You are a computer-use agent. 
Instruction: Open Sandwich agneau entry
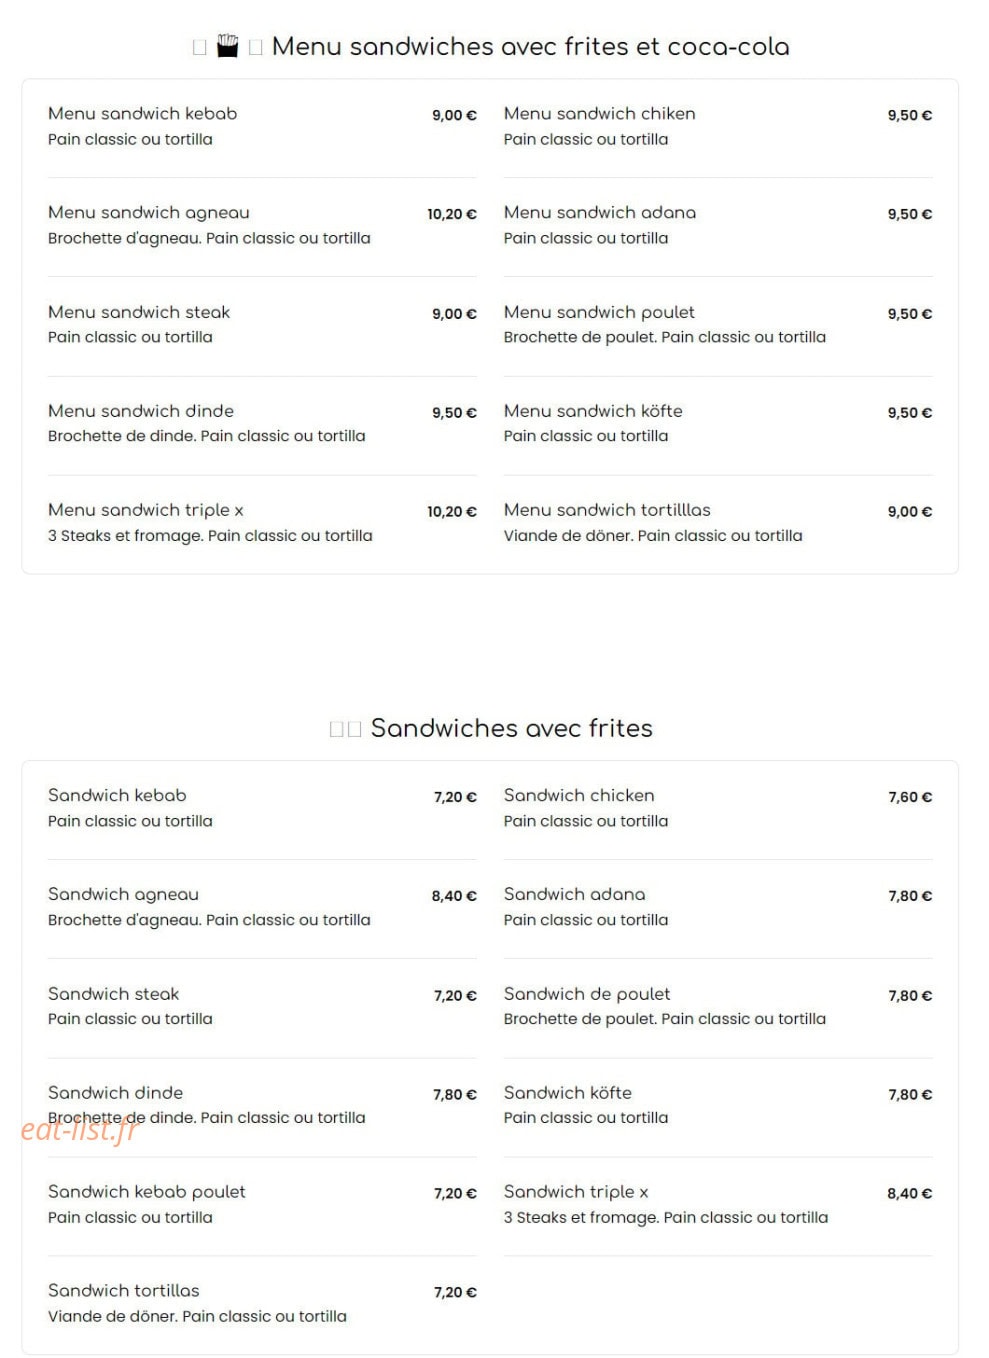[x=262, y=908]
